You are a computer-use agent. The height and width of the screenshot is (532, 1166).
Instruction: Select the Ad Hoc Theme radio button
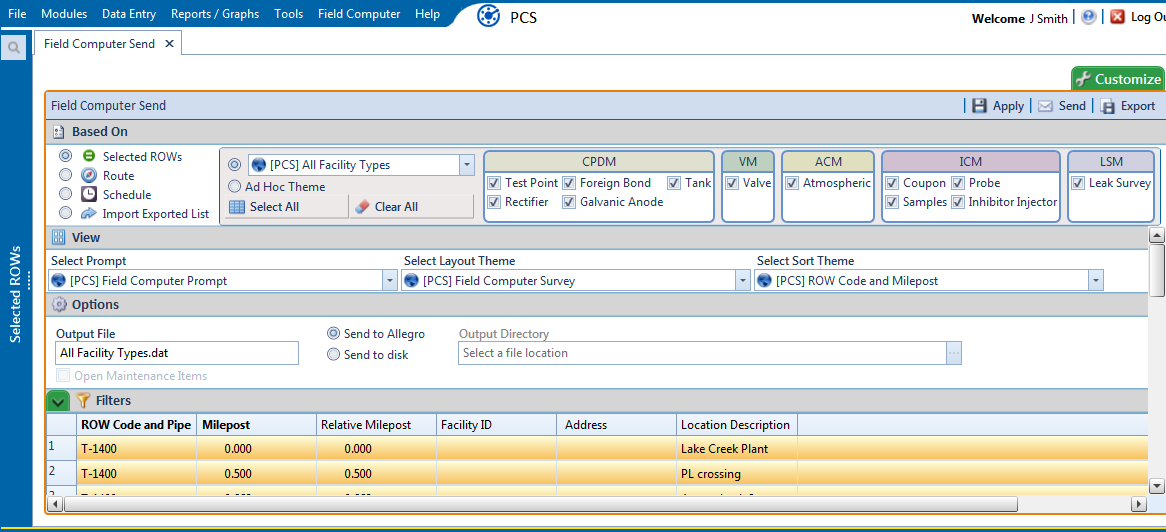point(234,187)
